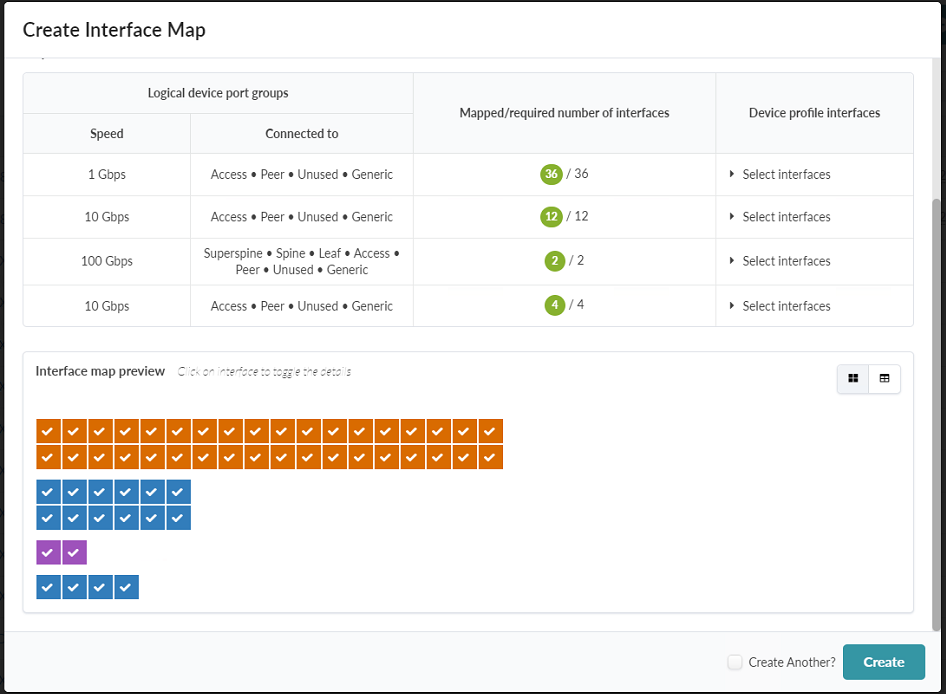Viewport: 946px width, 694px height.
Task: Toggle last orange interface in bottom row
Action: click(490, 457)
